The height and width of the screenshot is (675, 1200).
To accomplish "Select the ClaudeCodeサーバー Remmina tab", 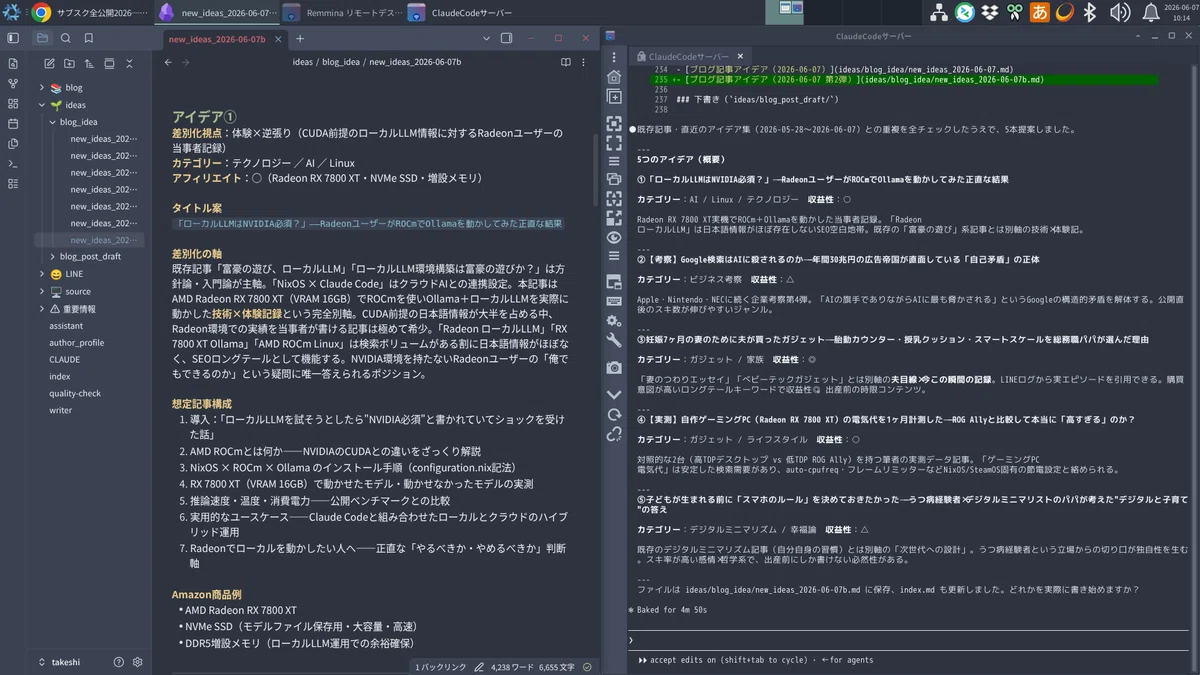I will (x=689, y=57).
